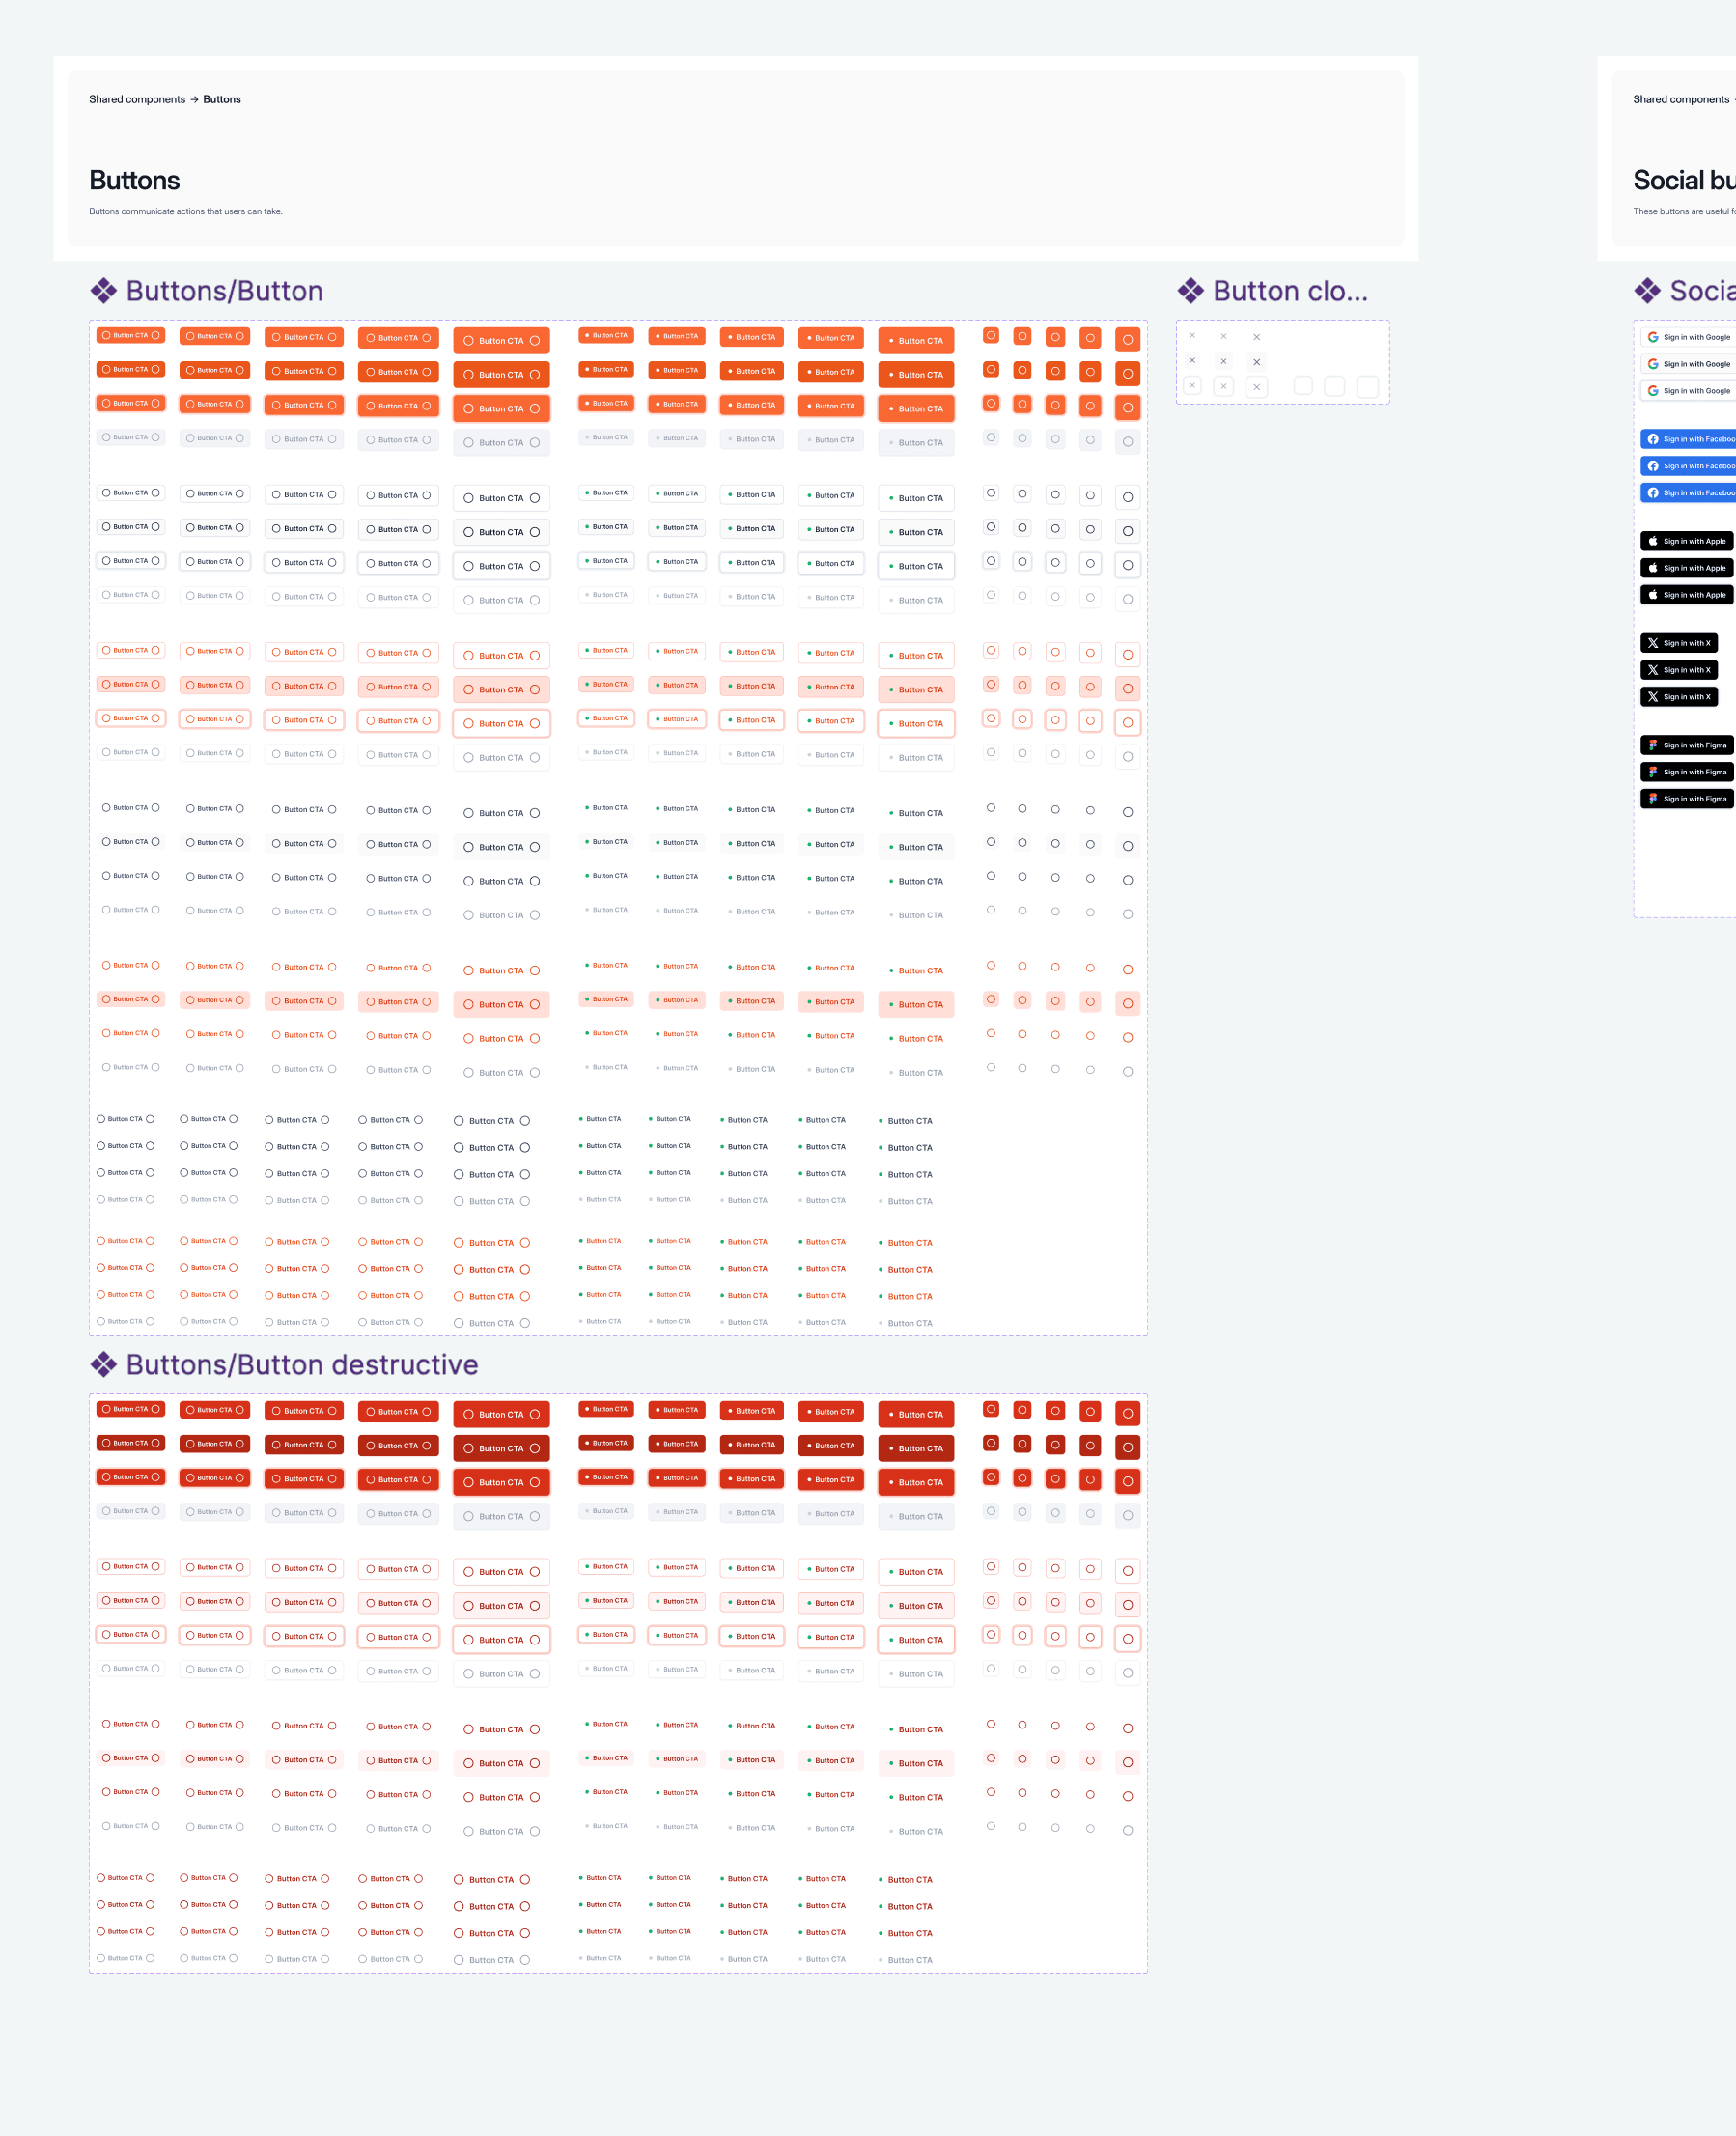Click Google logo in topmost Sign in with Google button
The height and width of the screenshot is (2136, 1736).
1653,337
